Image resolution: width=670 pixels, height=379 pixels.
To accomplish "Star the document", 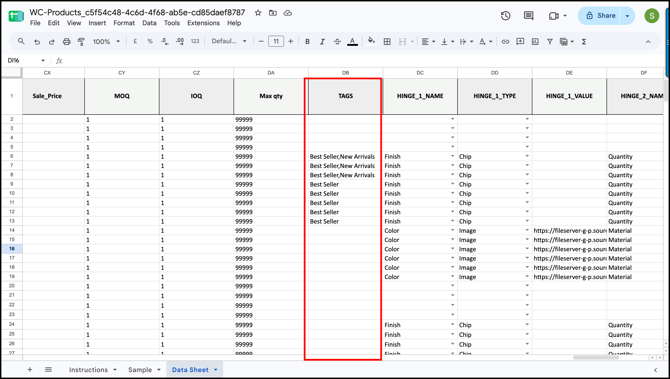I will [x=258, y=13].
